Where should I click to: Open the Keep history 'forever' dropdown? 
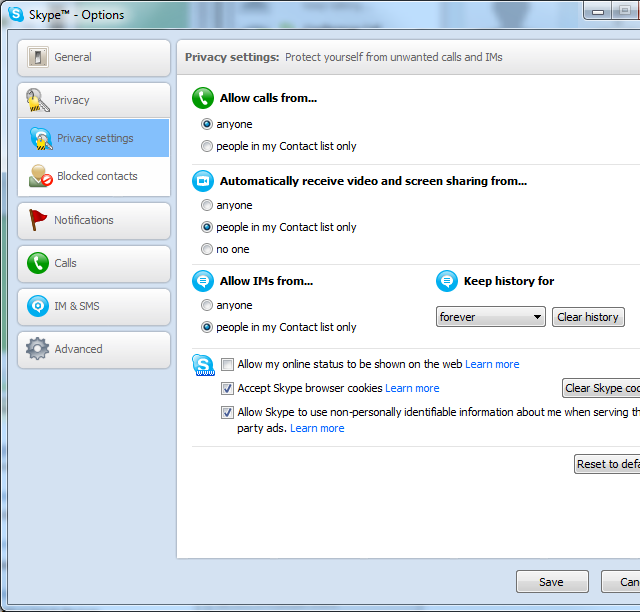[x=491, y=317]
